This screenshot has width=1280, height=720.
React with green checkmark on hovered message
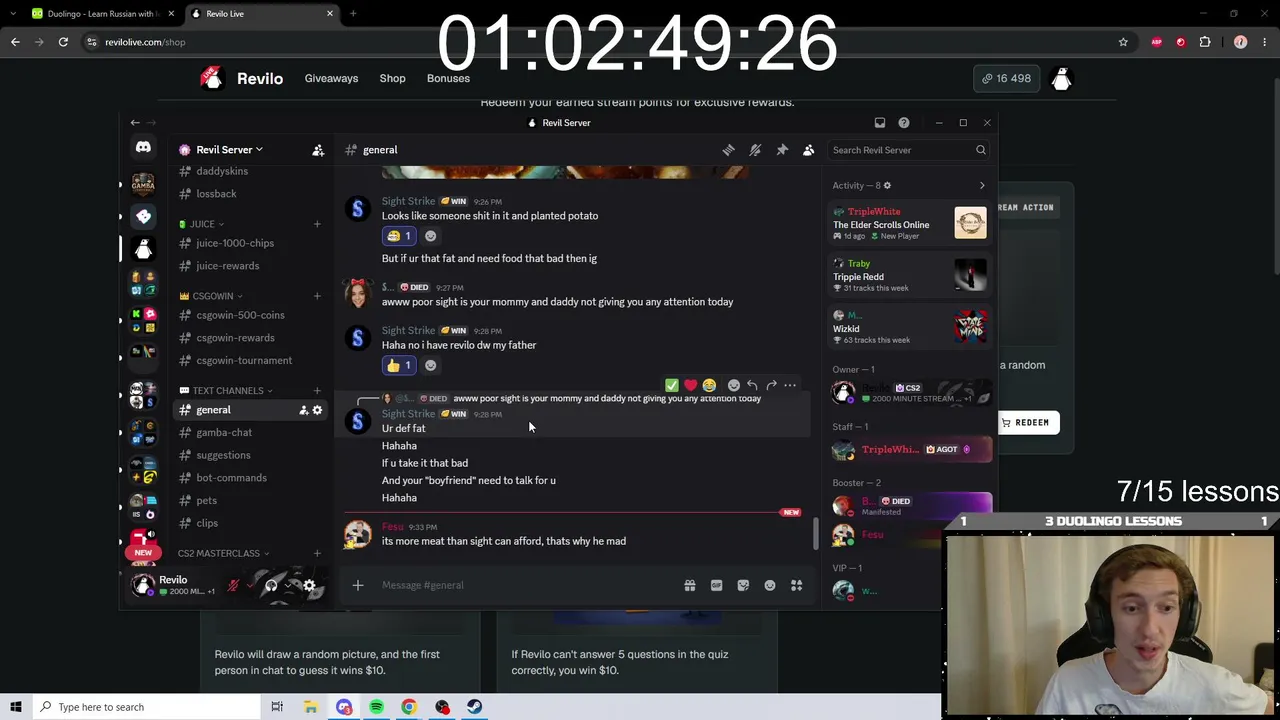click(672, 385)
